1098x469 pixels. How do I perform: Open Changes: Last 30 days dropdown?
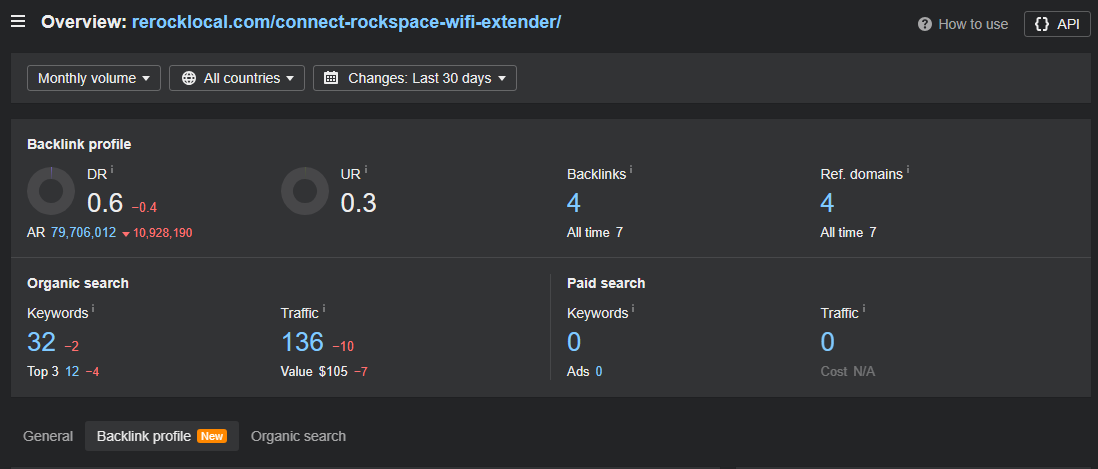click(415, 78)
